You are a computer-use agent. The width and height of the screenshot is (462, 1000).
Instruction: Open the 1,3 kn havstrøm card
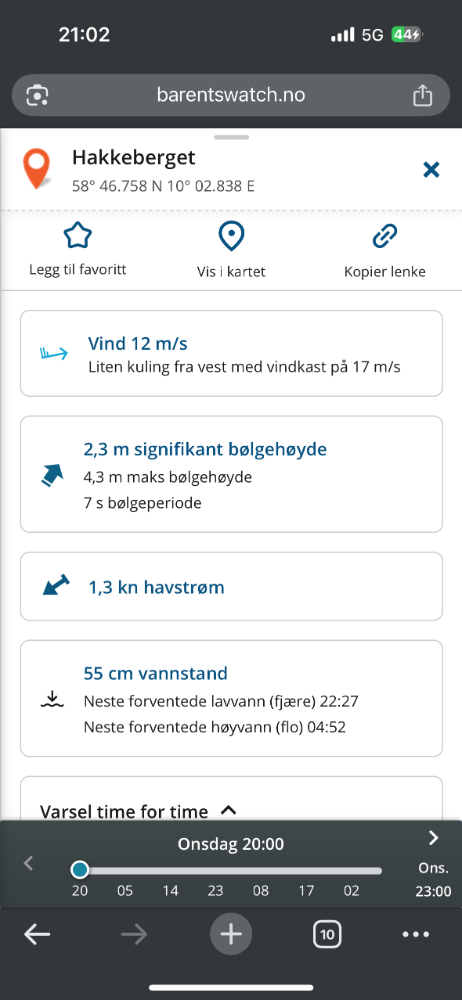point(231,586)
